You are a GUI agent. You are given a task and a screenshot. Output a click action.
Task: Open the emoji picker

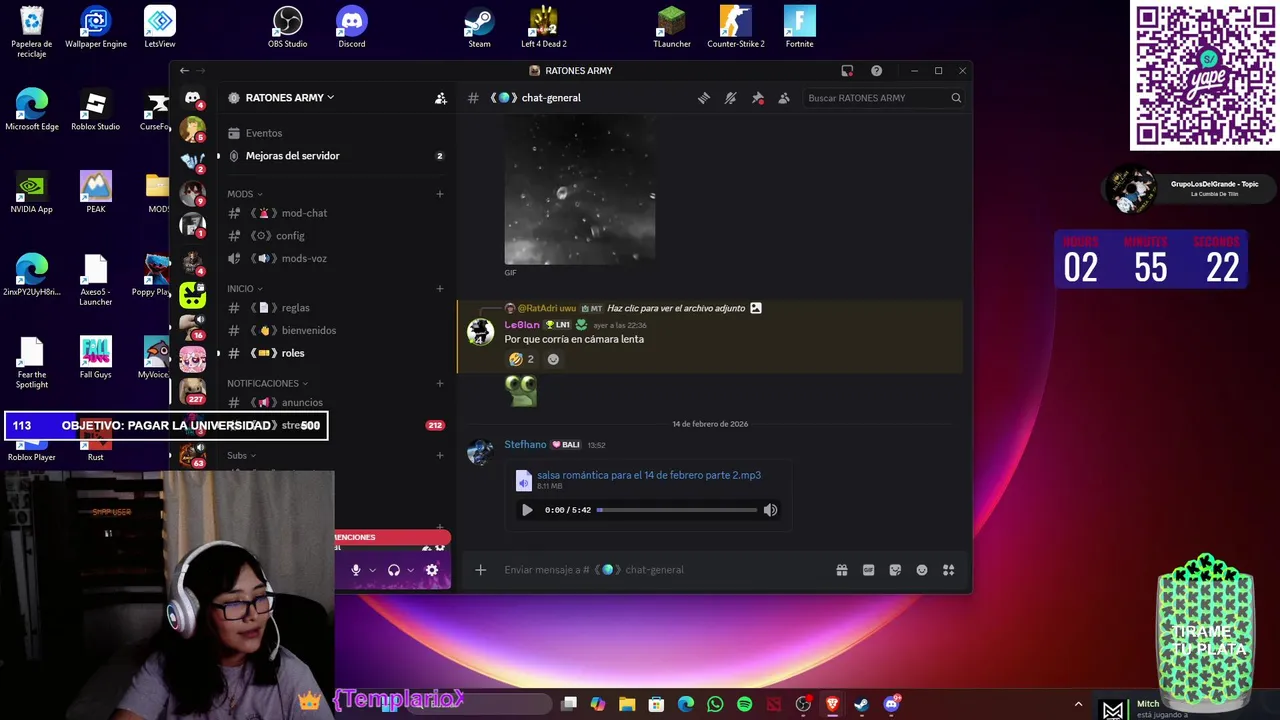pos(922,570)
